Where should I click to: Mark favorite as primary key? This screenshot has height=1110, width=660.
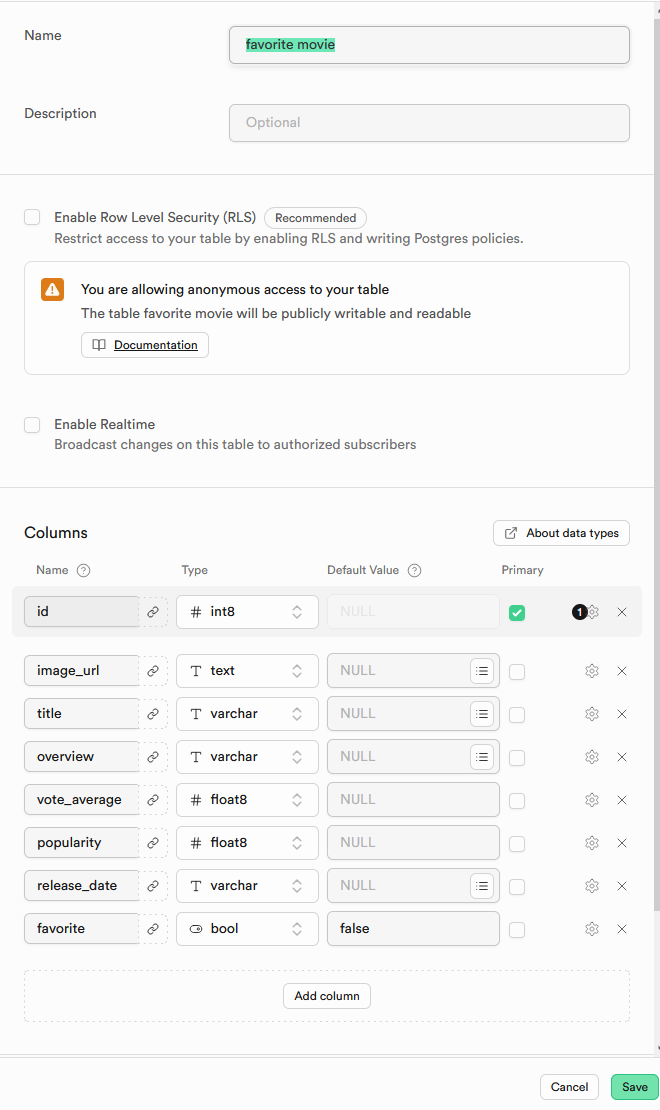coord(517,929)
